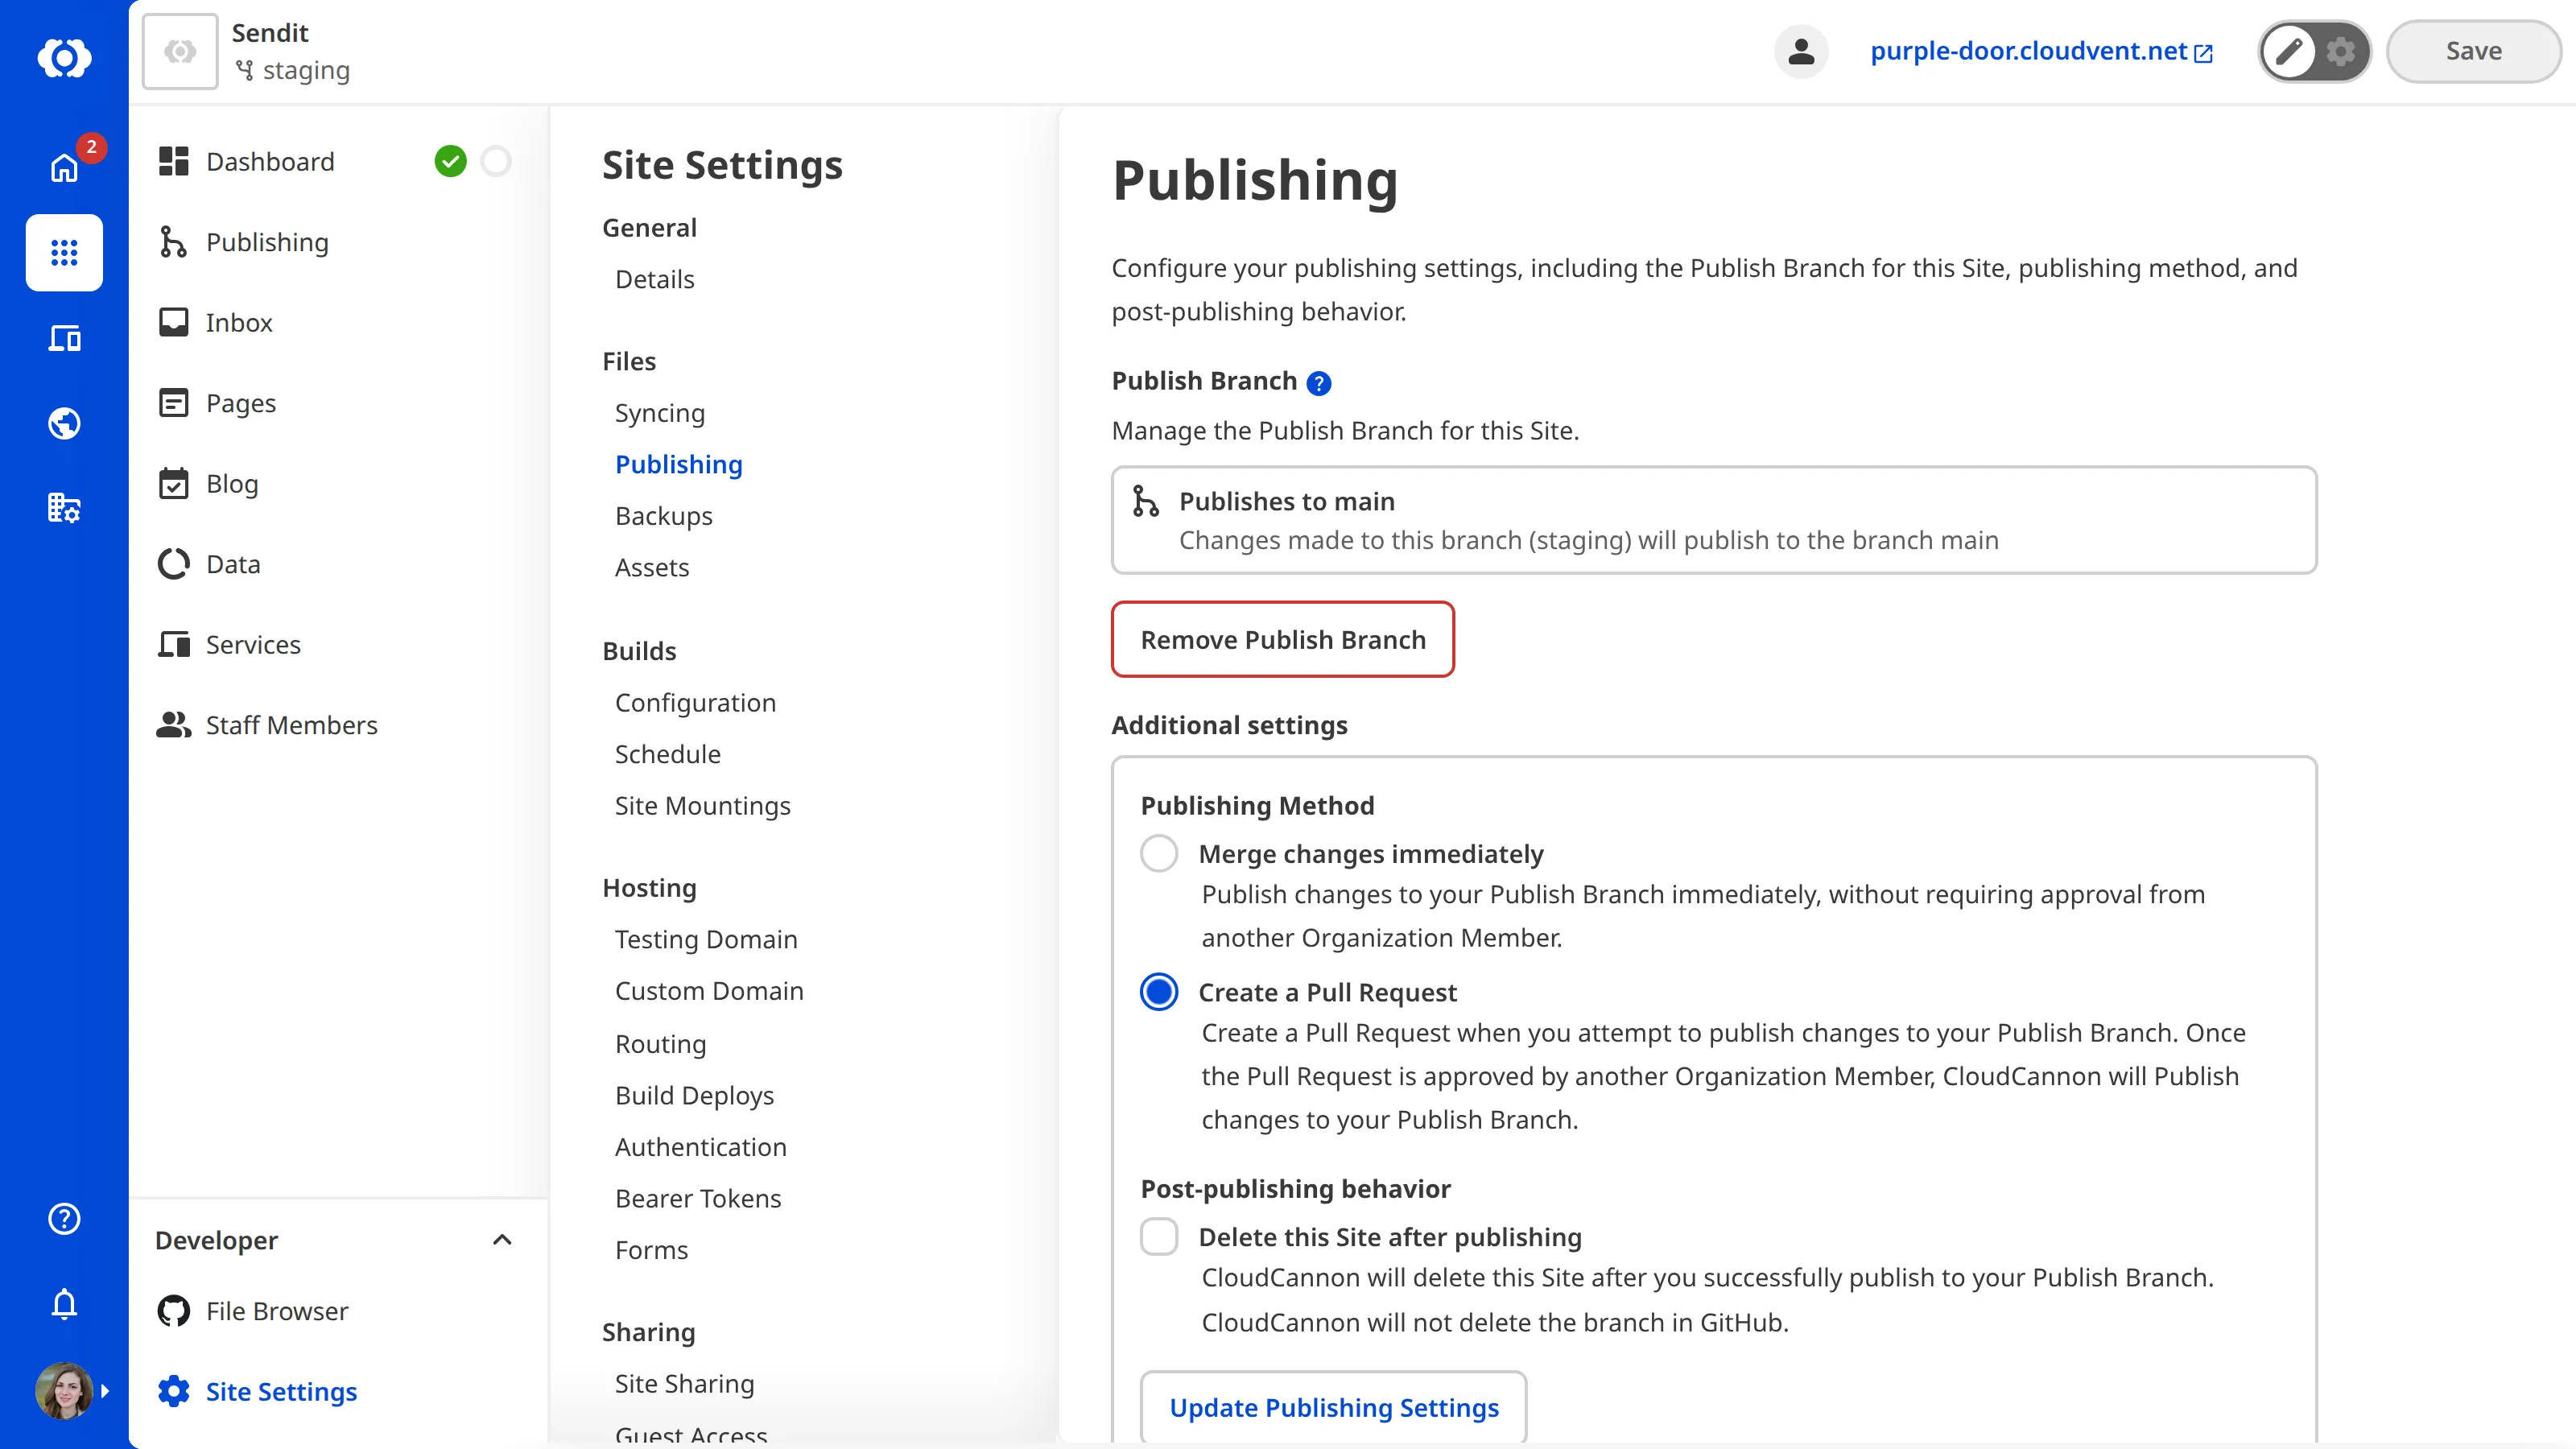Go to Backups settings
2576x1449 pixels.
coord(664,515)
